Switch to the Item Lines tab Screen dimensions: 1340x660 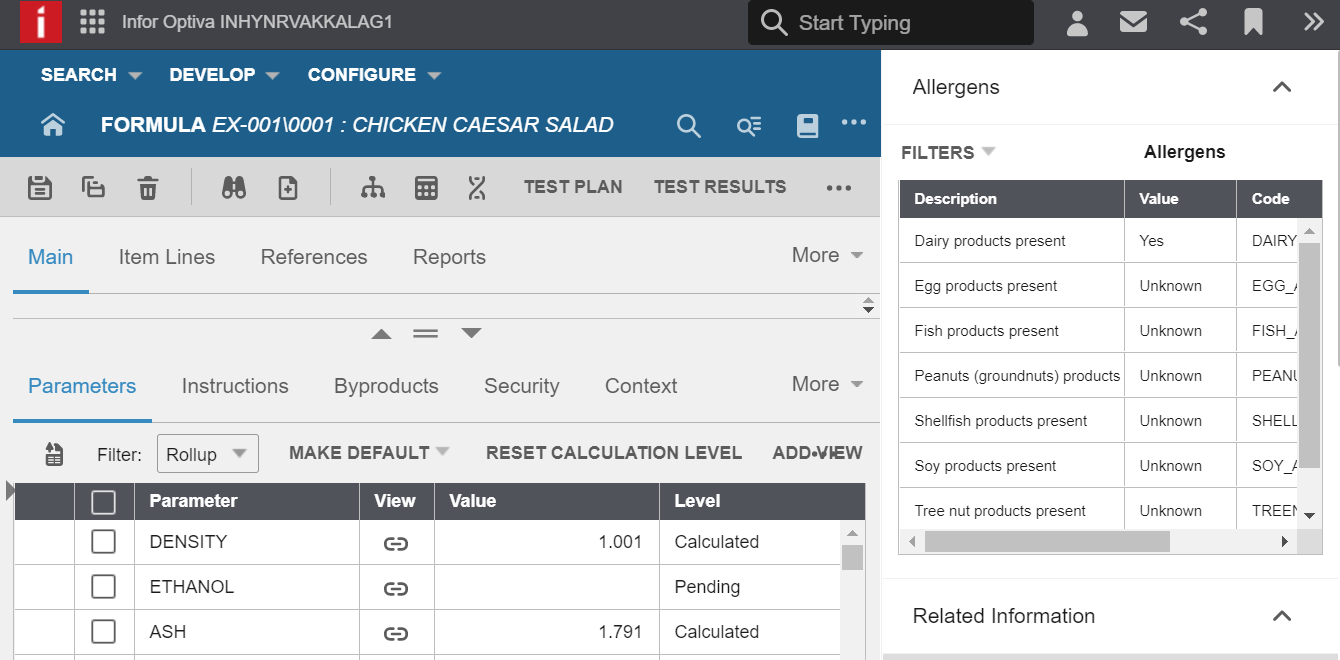tap(166, 256)
